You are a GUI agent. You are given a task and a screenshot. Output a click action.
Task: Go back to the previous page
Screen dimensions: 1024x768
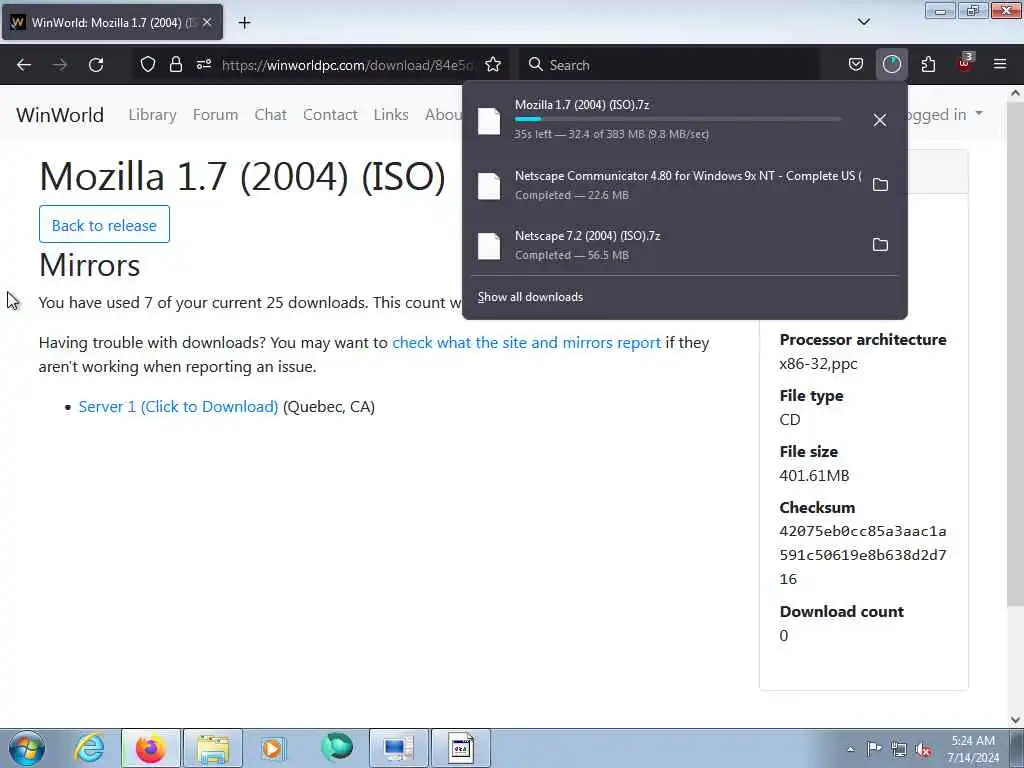coord(24,65)
